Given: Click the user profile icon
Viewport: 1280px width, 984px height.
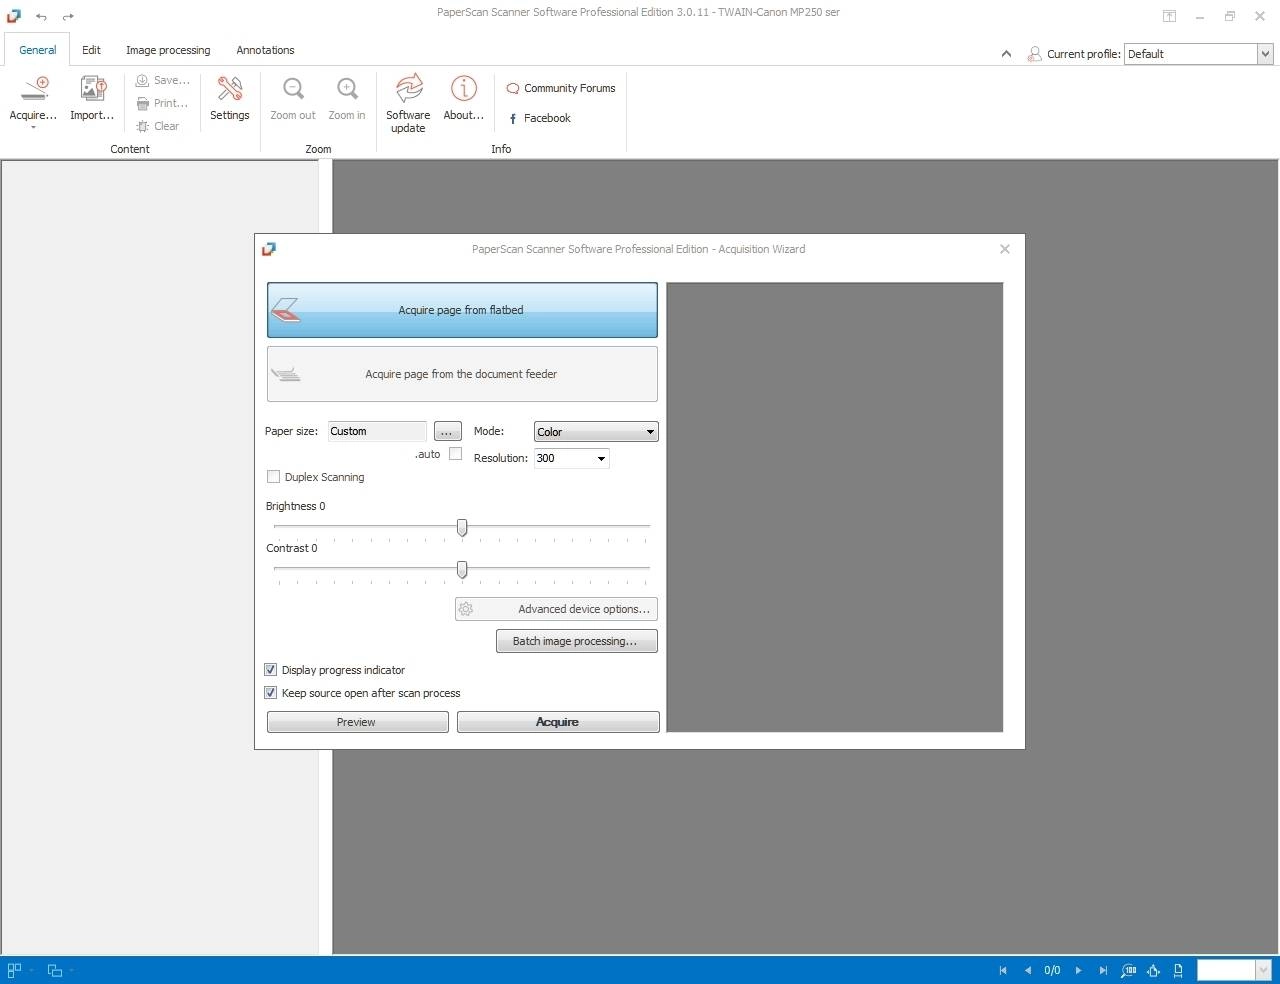Looking at the screenshot, I should 1034,54.
